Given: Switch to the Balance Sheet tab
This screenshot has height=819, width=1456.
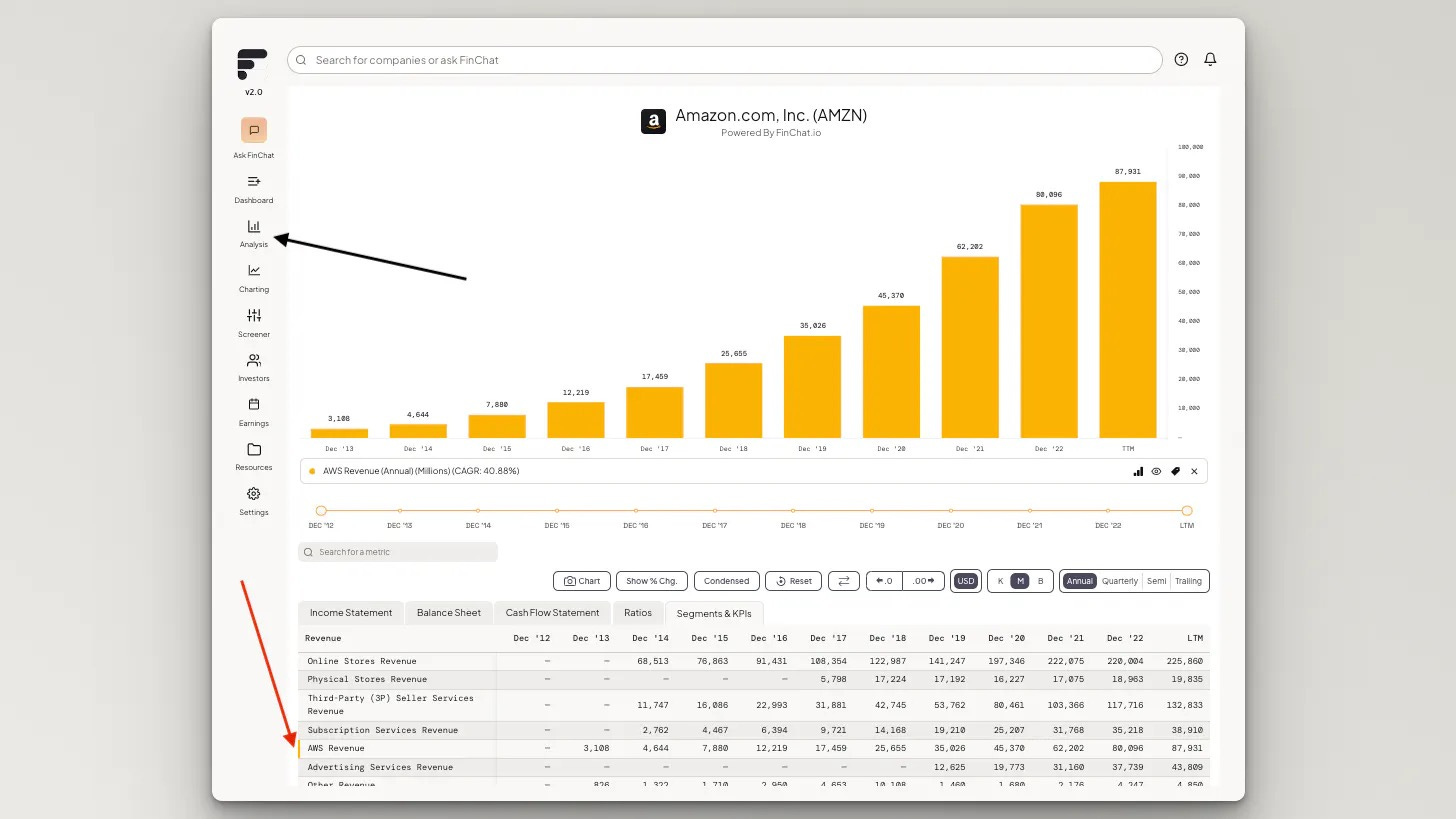Looking at the screenshot, I should 449,613.
